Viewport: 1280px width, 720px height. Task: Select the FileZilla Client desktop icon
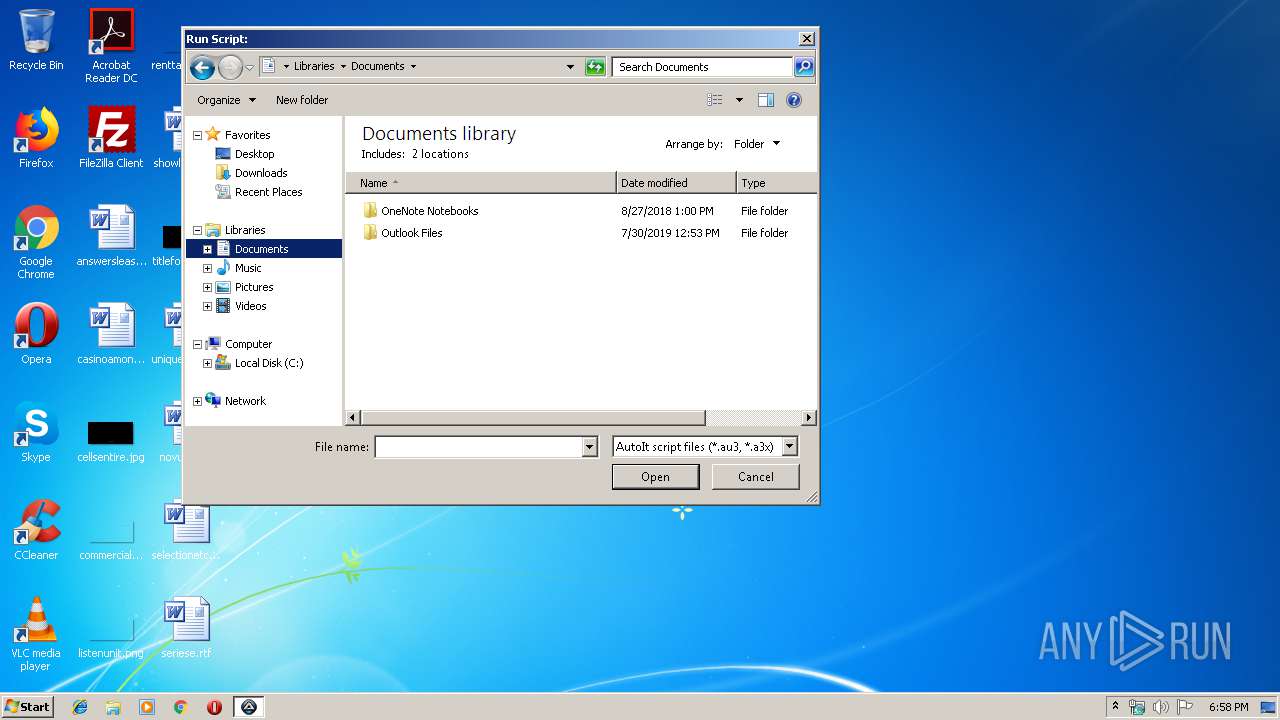point(111,138)
